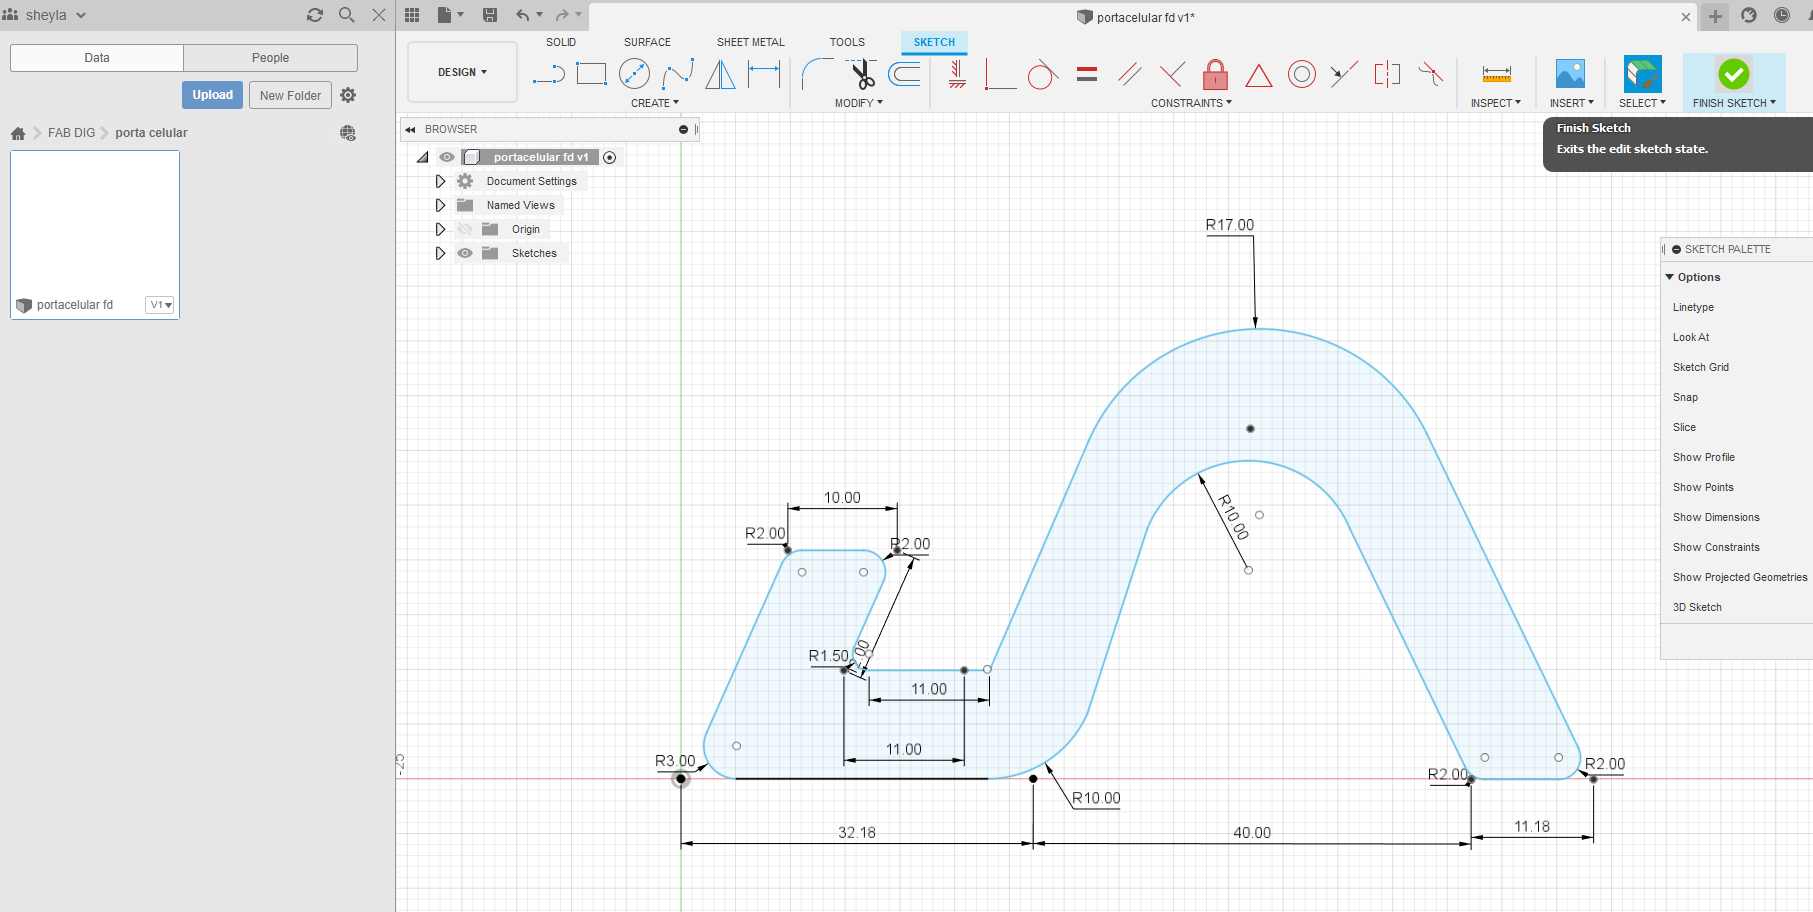
Task: Select the Trim scissors tool
Action: [x=861, y=74]
